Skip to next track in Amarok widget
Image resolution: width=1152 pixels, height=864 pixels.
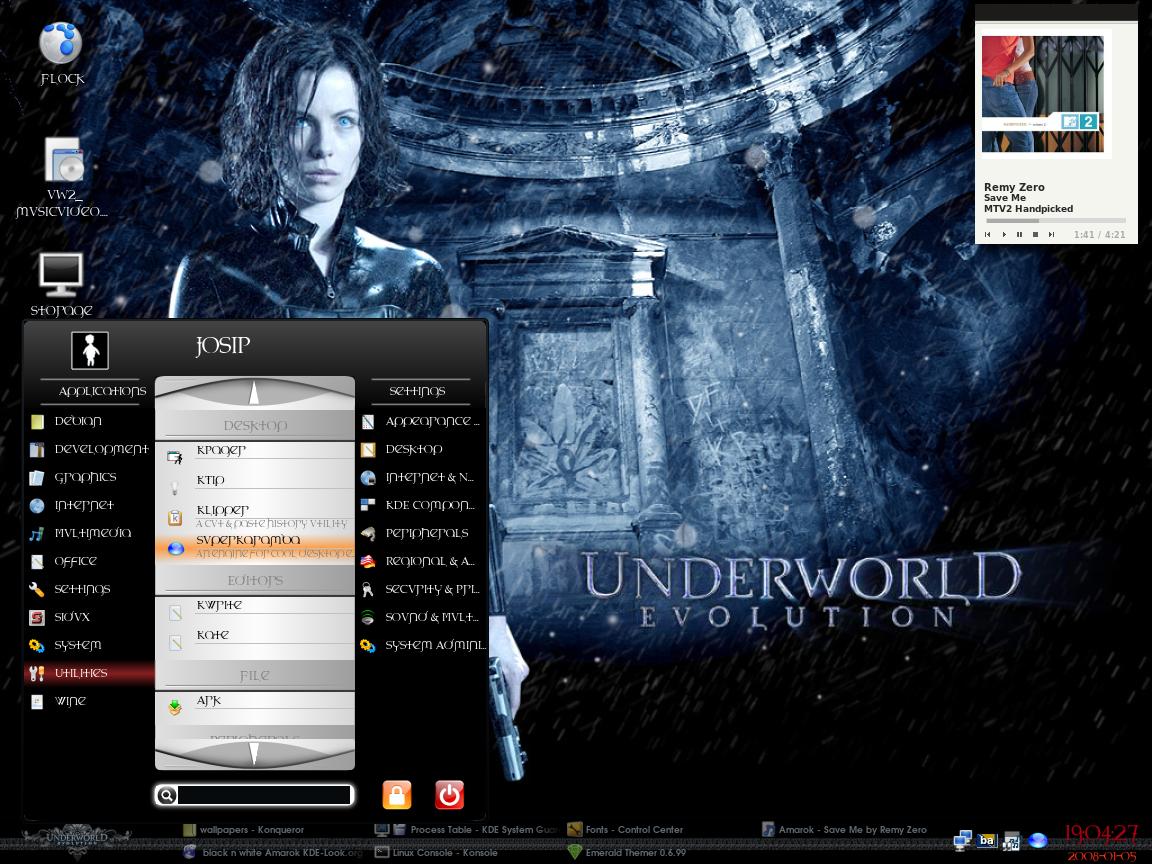tap(1051, 234)
